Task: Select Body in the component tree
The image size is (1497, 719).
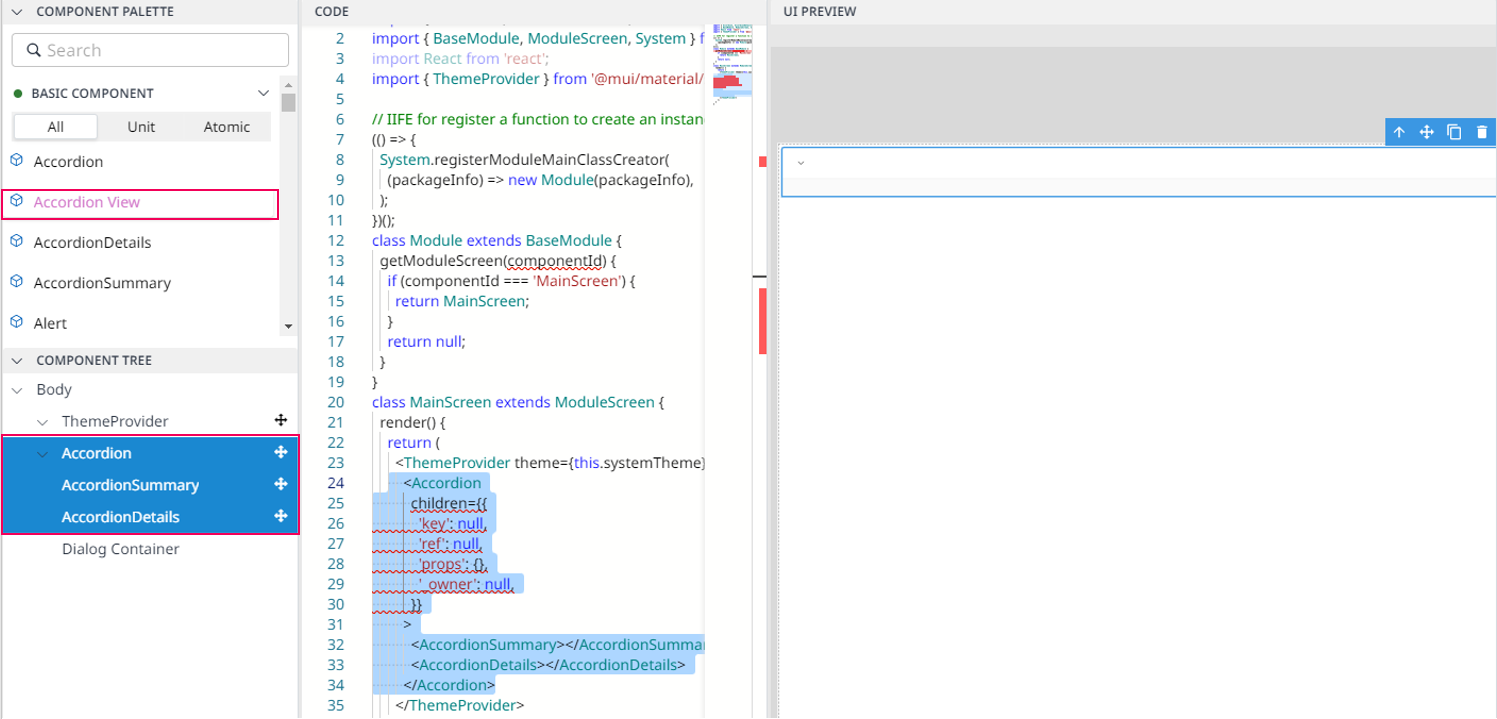Action: (54, 390)
